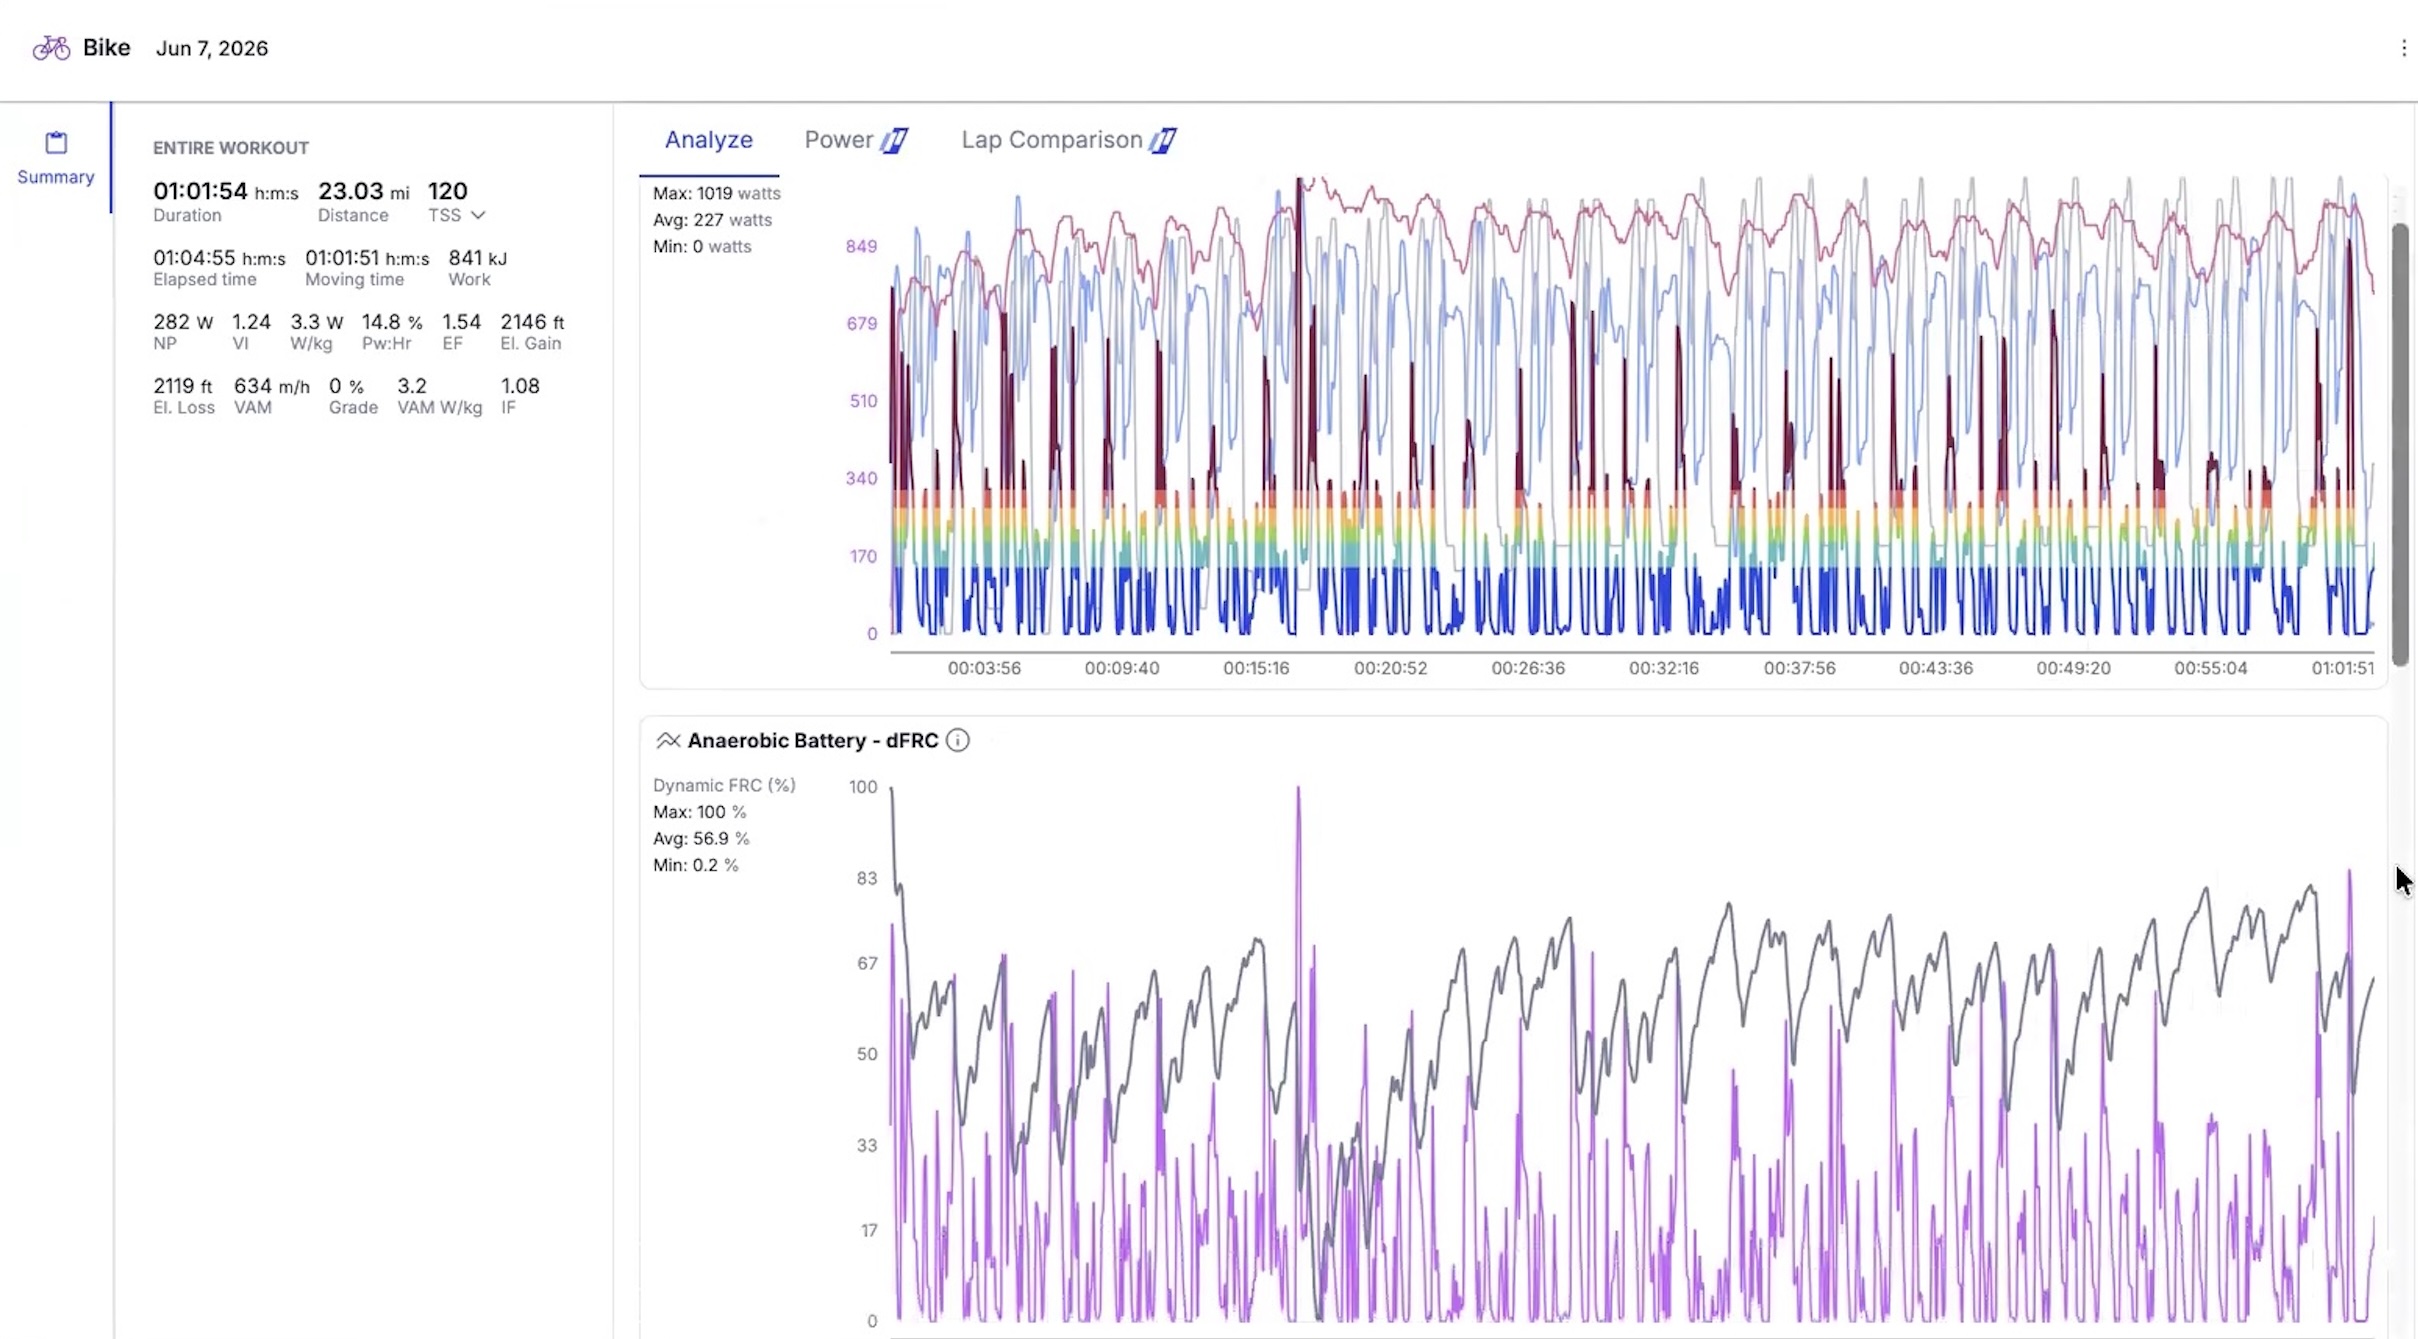
Task: Click the bike activity icon
Action: tap(51, 48)
